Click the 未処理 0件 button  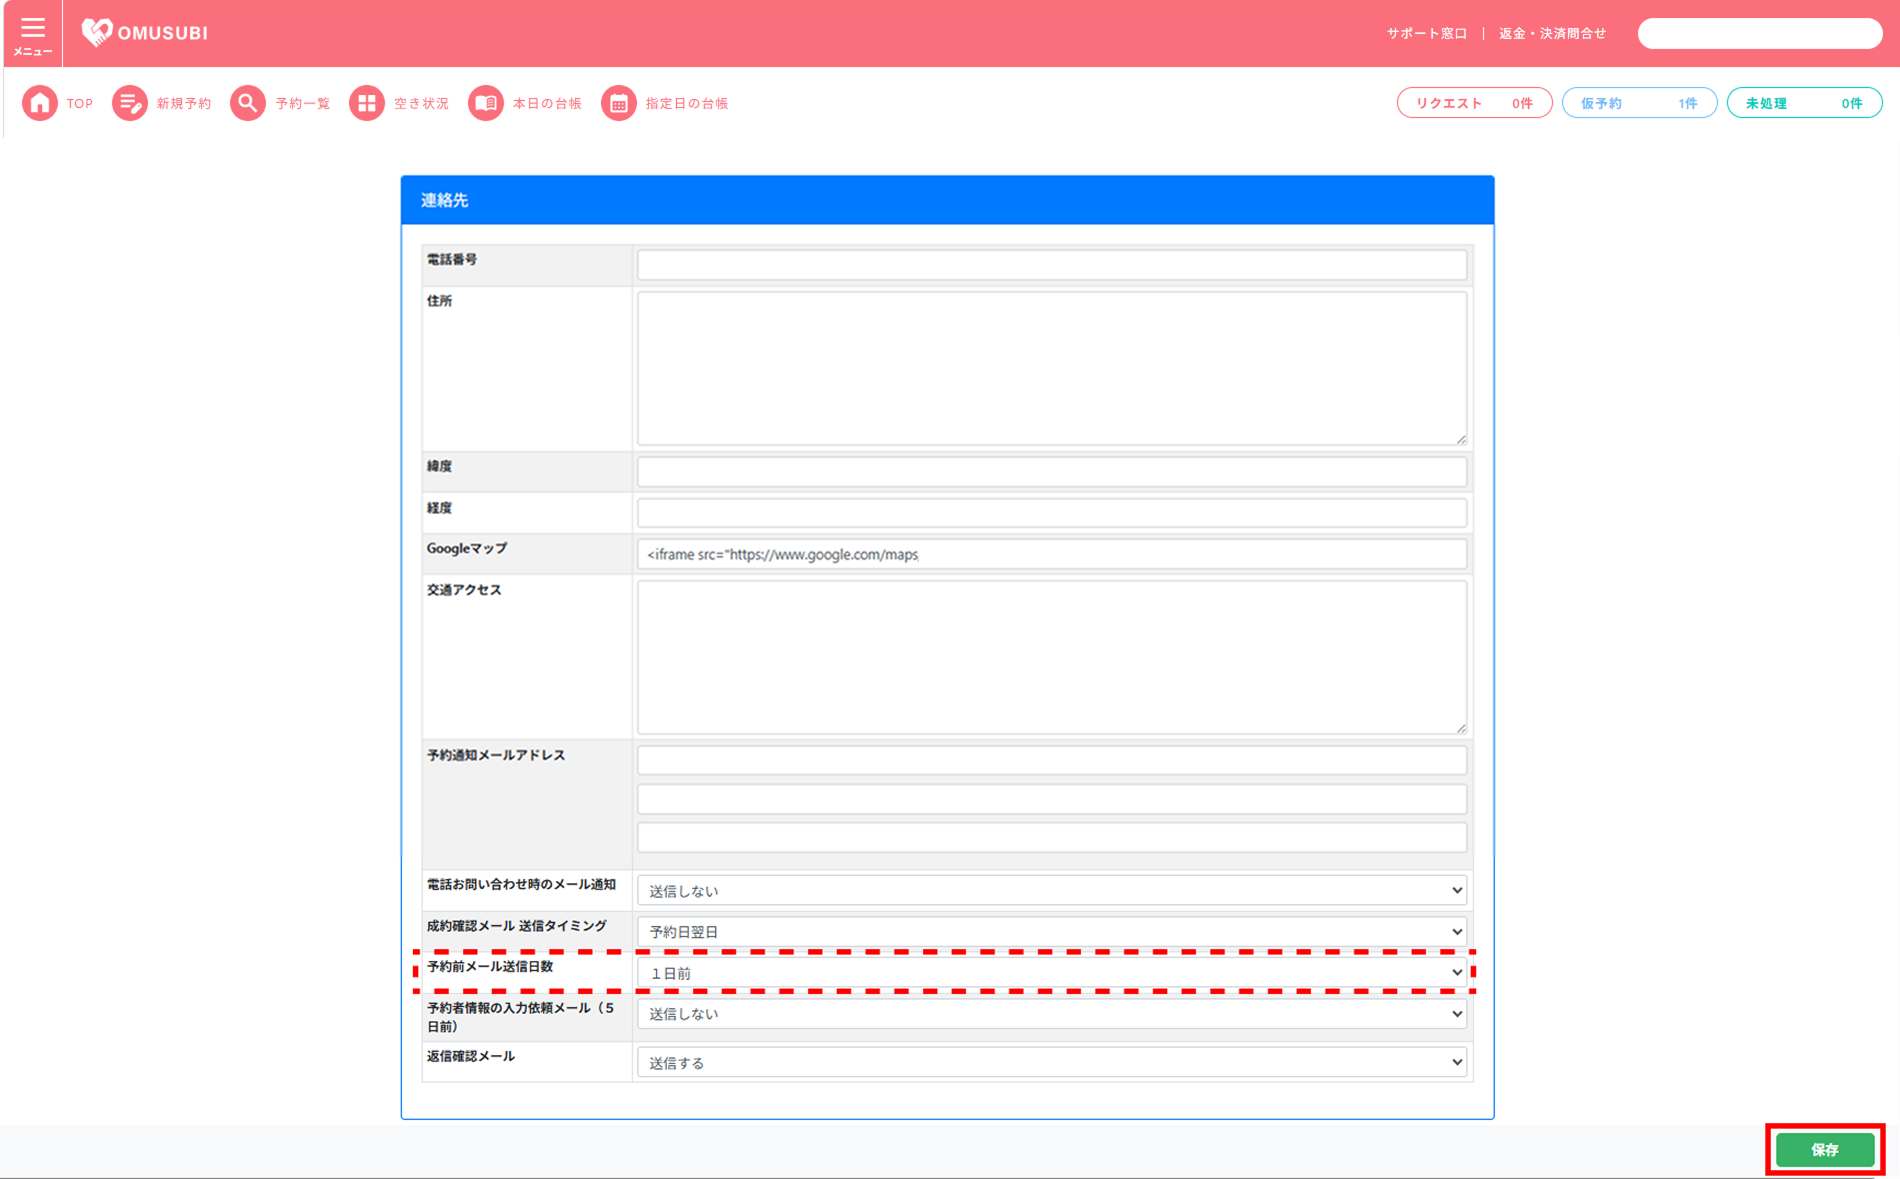point(1804,103)
